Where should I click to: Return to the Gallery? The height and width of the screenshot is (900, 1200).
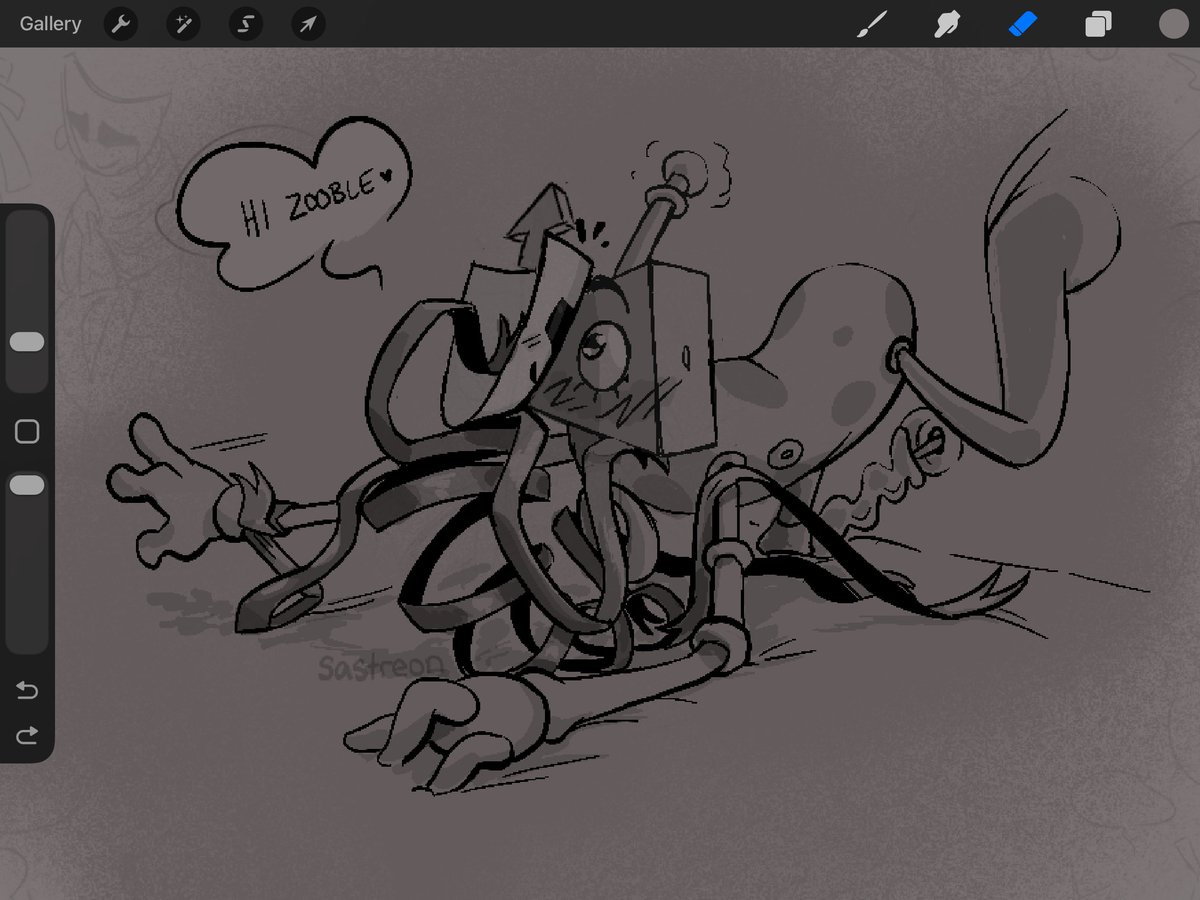click(50, 24)
